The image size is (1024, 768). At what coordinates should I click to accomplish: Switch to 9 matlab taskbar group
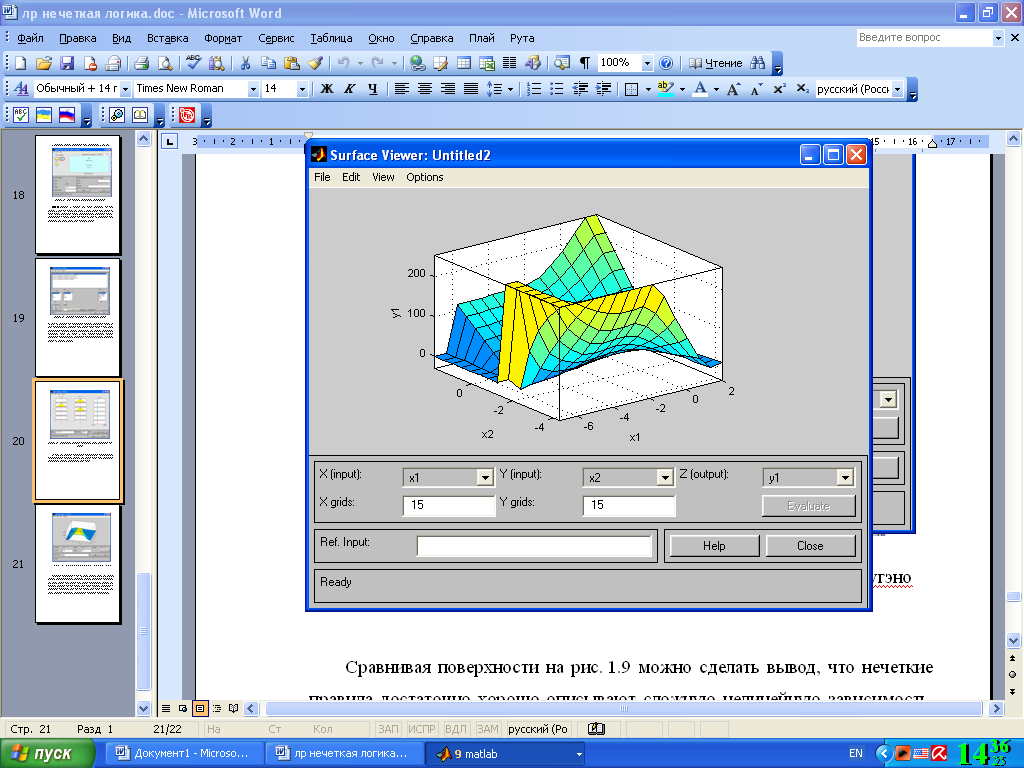click(x=506, y=754)
